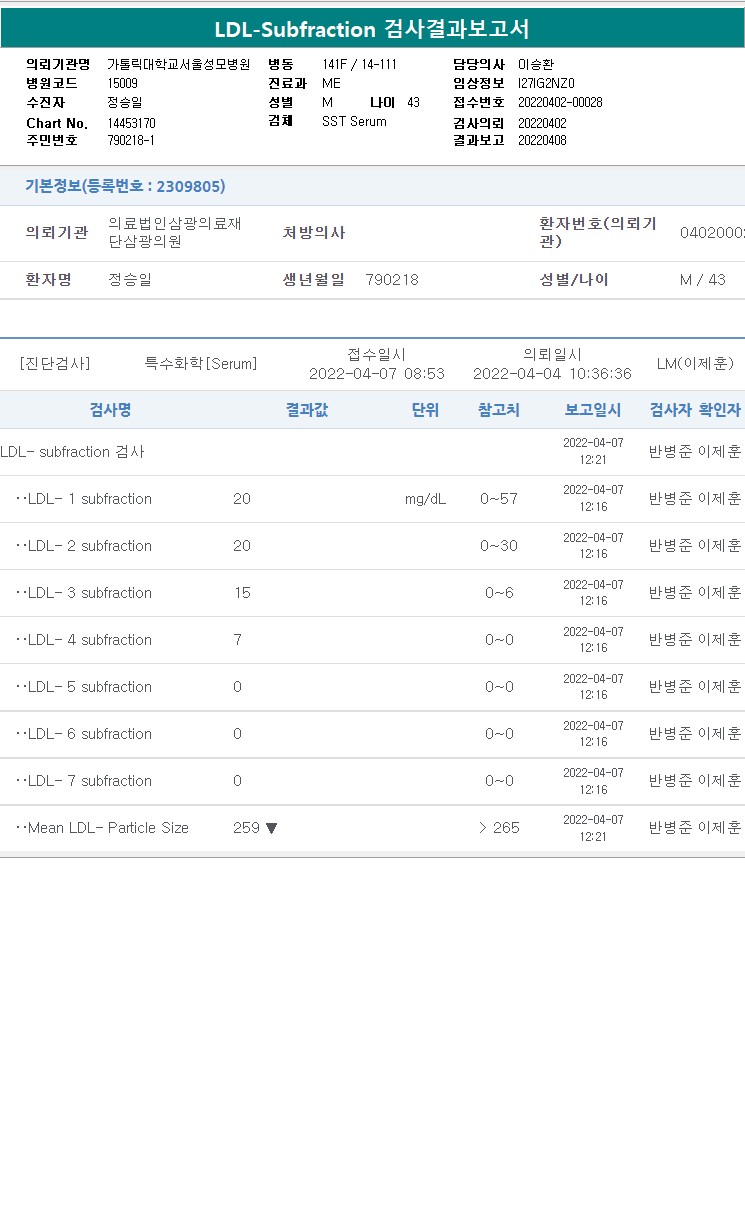This screenshot has height=1228, width=745.
Task: Click the 참고치 column header
Action: [x=499, y=410]
